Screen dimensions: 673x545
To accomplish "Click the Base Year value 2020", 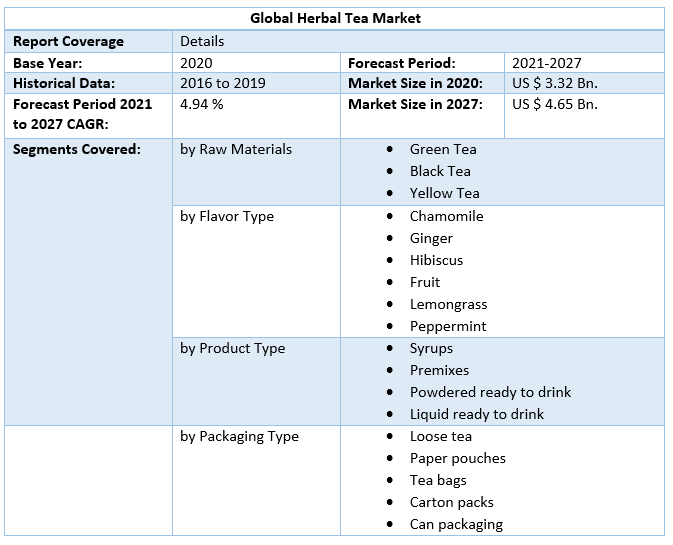I will (196, 63).
